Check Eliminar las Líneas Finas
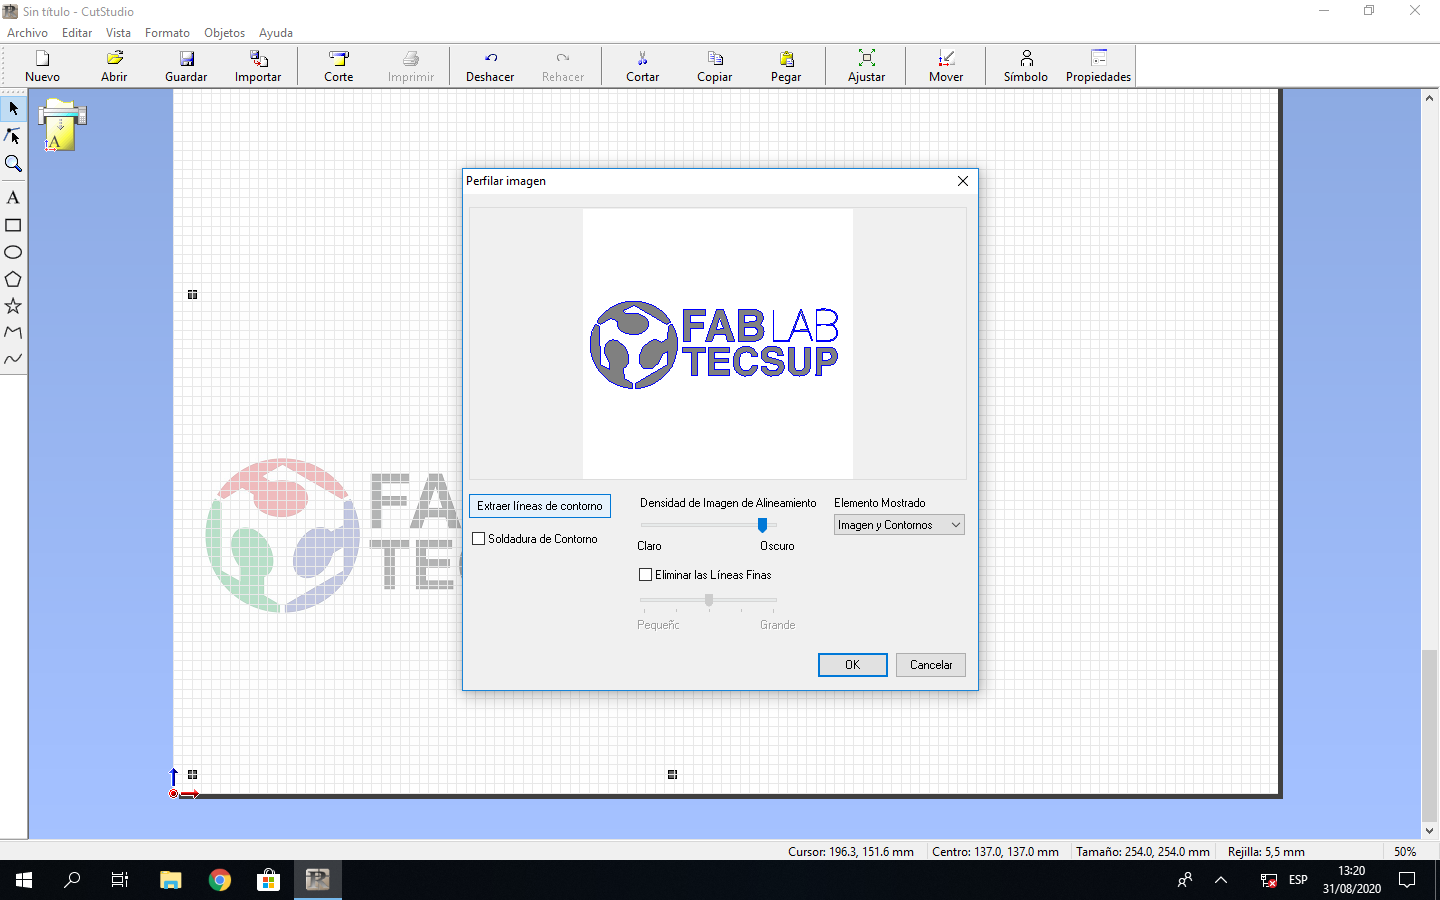Viewport: 1440px width, 900px height. pos(646,575)
